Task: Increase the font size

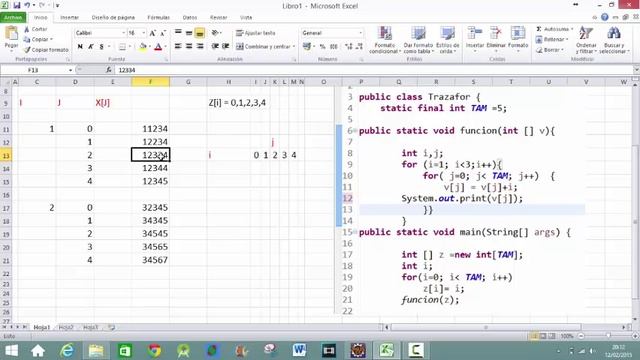Action: tap(152, 33)
